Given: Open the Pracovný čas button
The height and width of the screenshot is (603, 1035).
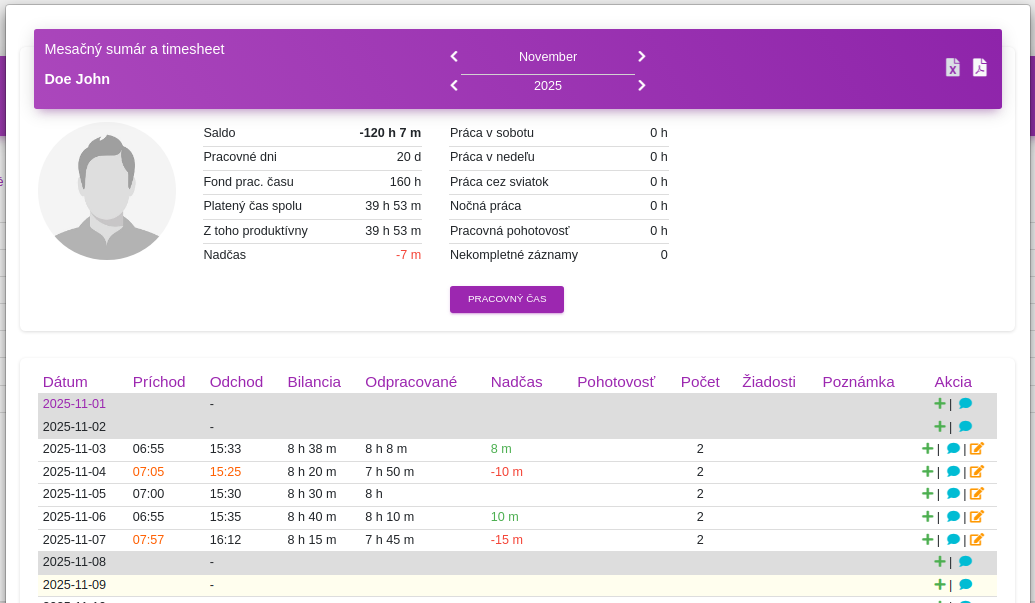Looking at the screenshot, I should [x=507, y=300].
